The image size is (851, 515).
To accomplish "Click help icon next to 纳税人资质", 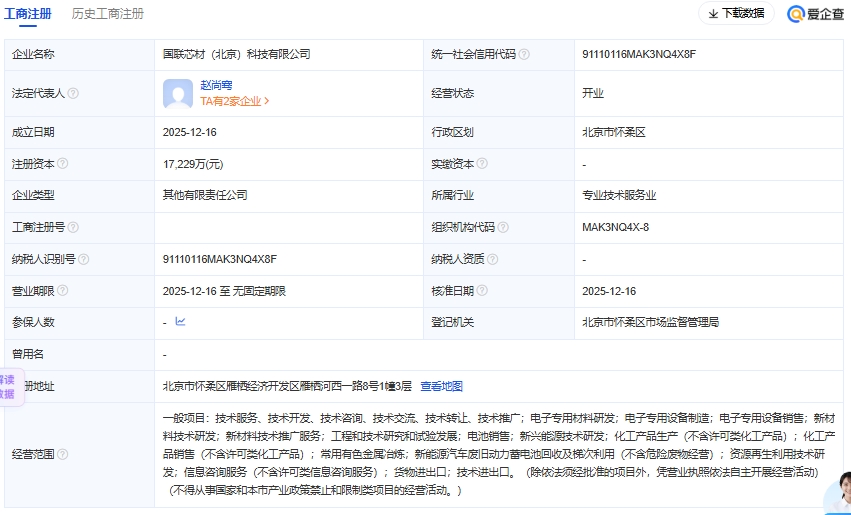I will (493, 259).
